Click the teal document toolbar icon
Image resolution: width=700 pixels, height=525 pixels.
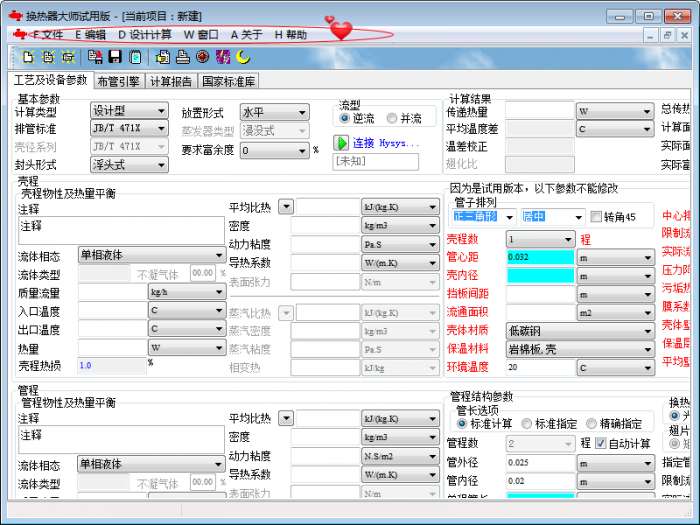tap(135, 57)
